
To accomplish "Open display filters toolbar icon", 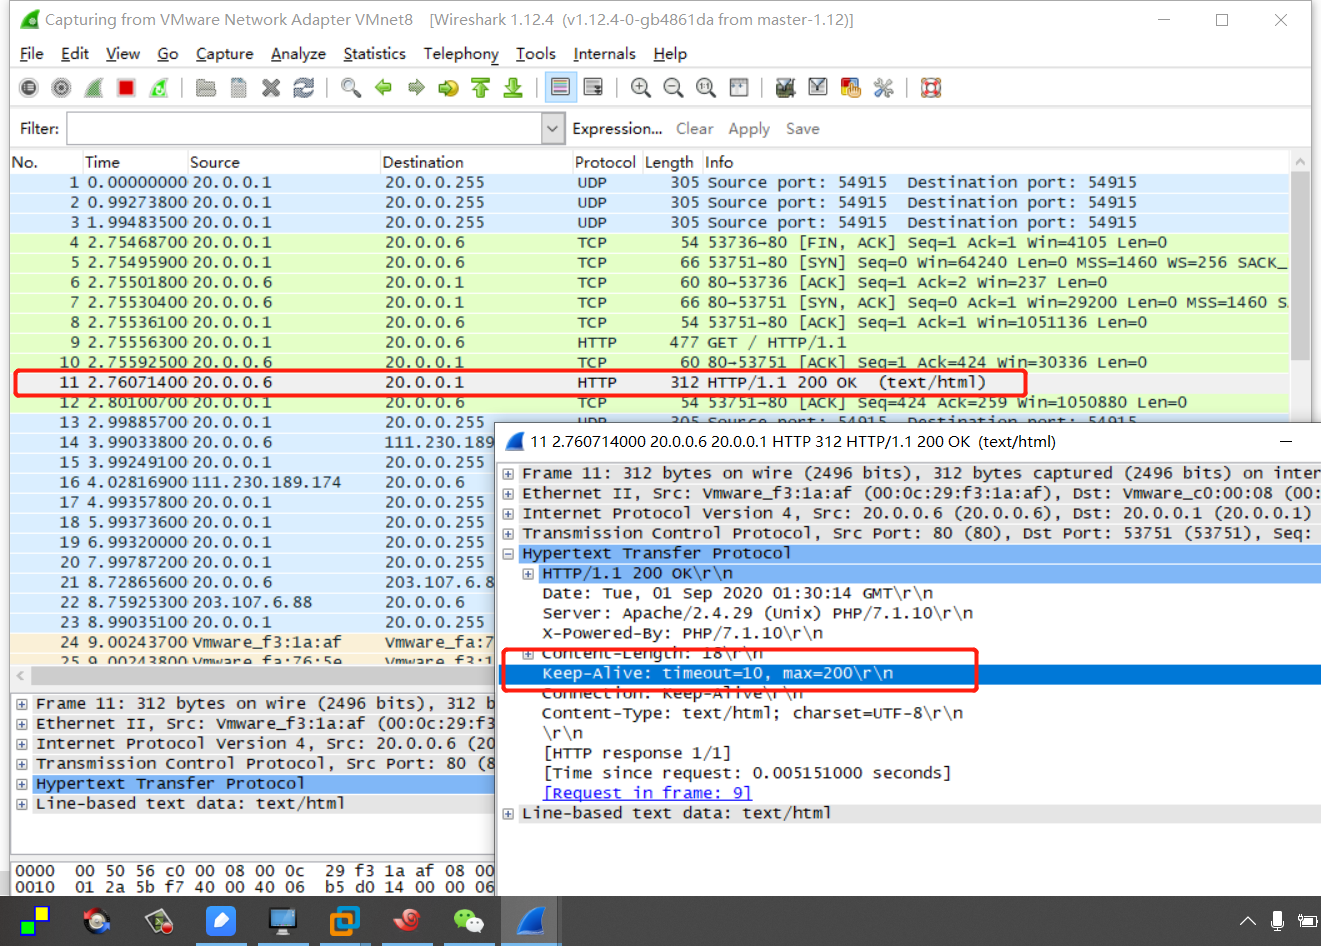I will point(818,88).
